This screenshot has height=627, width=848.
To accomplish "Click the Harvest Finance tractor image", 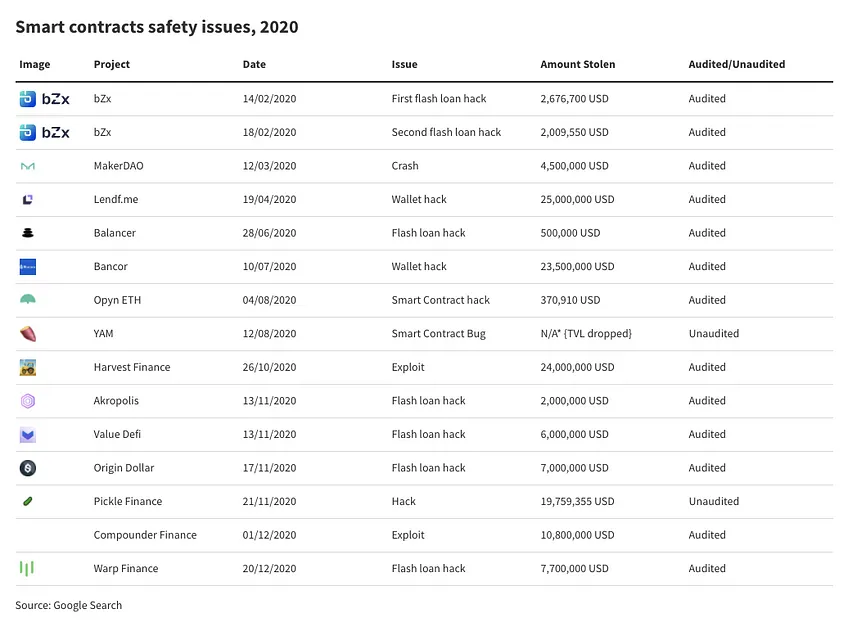I will click(28, 368).
